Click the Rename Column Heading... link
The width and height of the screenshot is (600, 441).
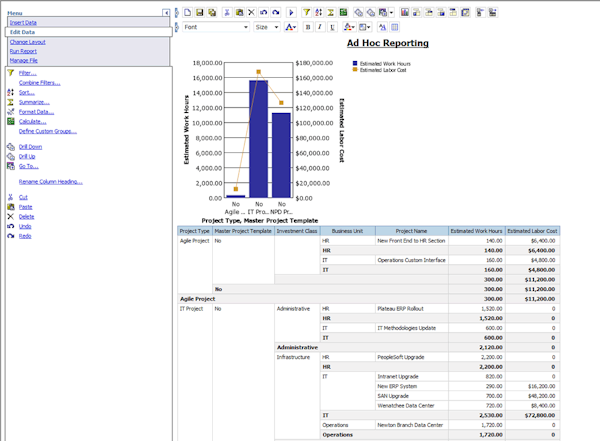tap(51, 181)
